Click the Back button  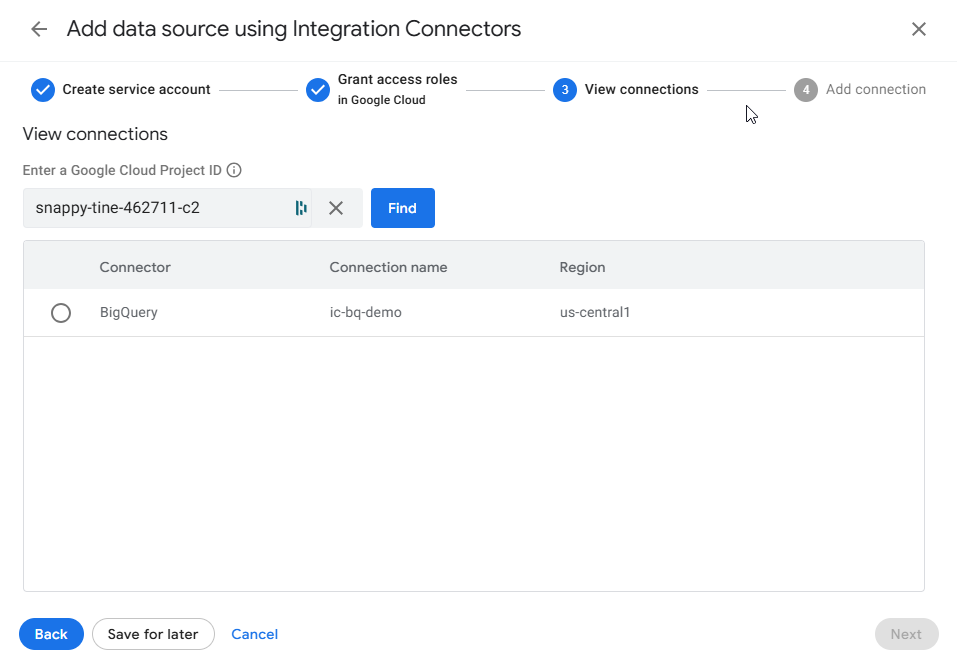[x=51, y=634]
